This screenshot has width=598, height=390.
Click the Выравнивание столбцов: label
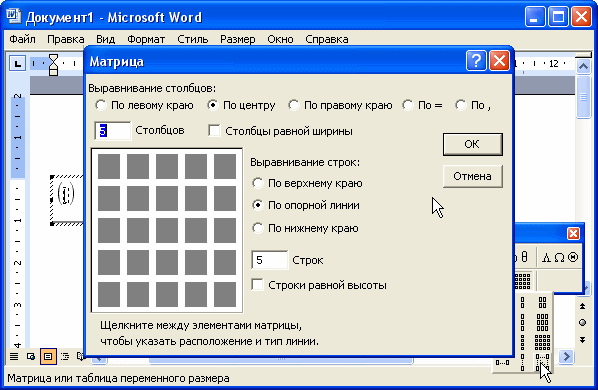pos(152,88)
